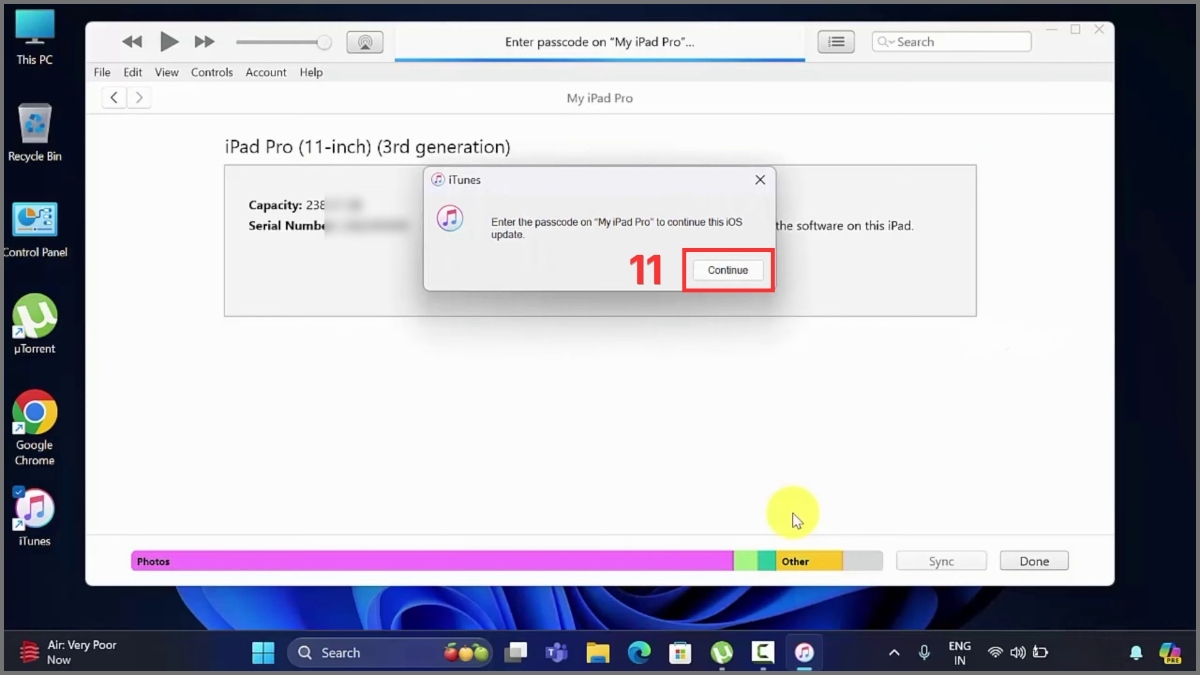Click the microphone tray icon
The height and width of the screenshot is (675, 1200).
pyautogui.click(x=924, y=653)
